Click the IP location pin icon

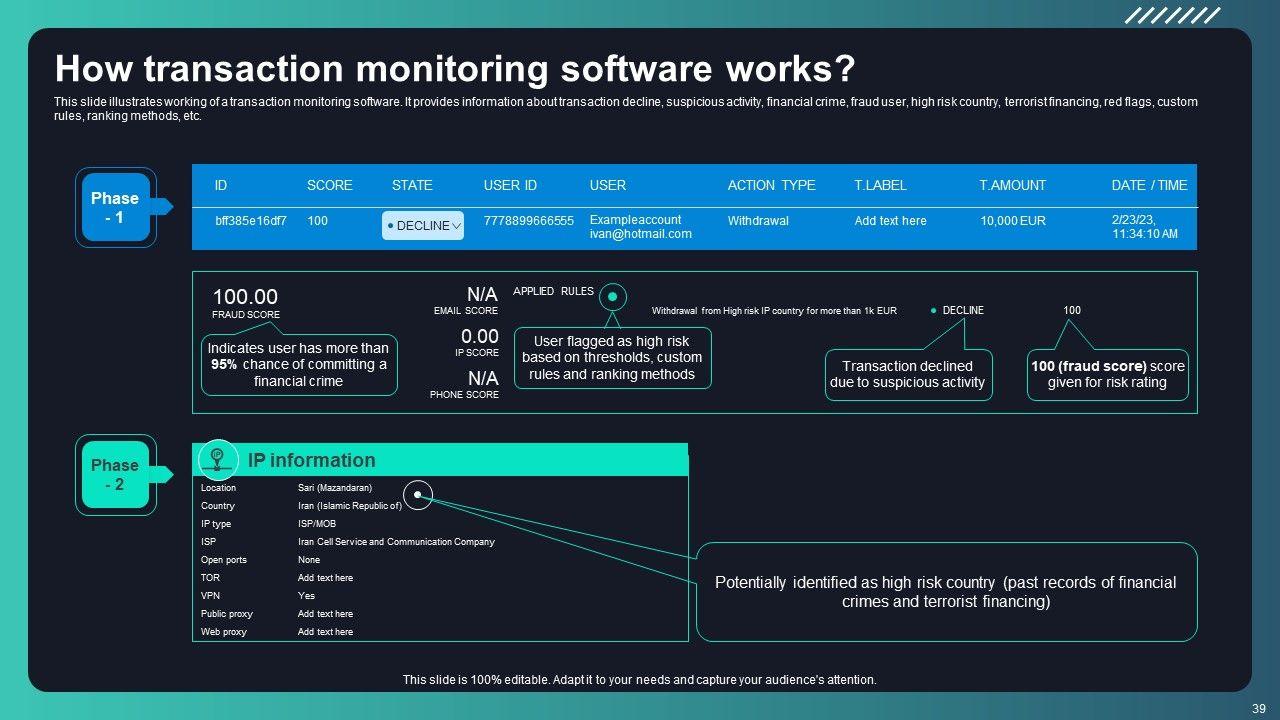(x=217, y=458)
